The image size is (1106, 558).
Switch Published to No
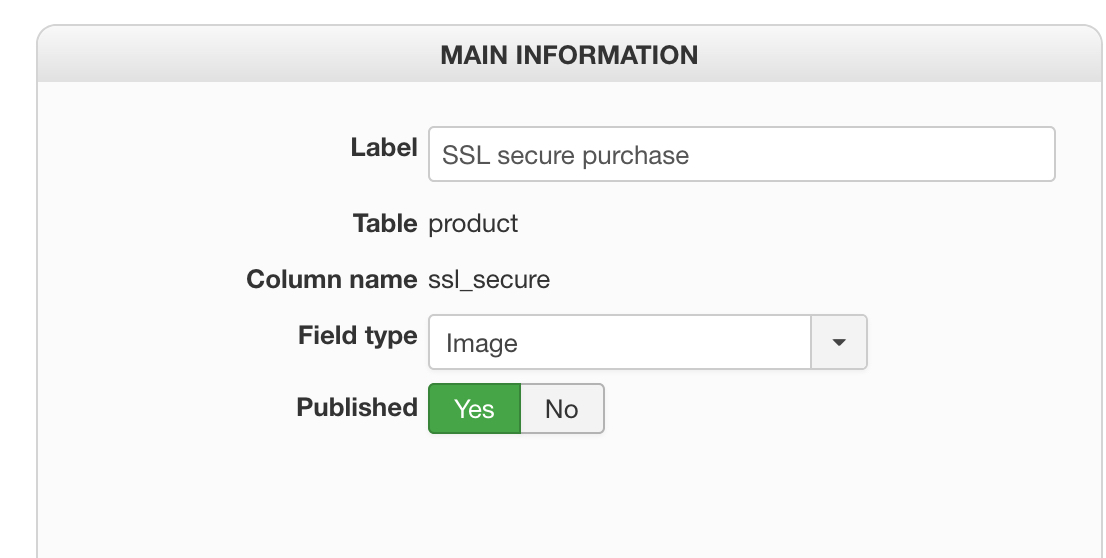tap(561, 409)
